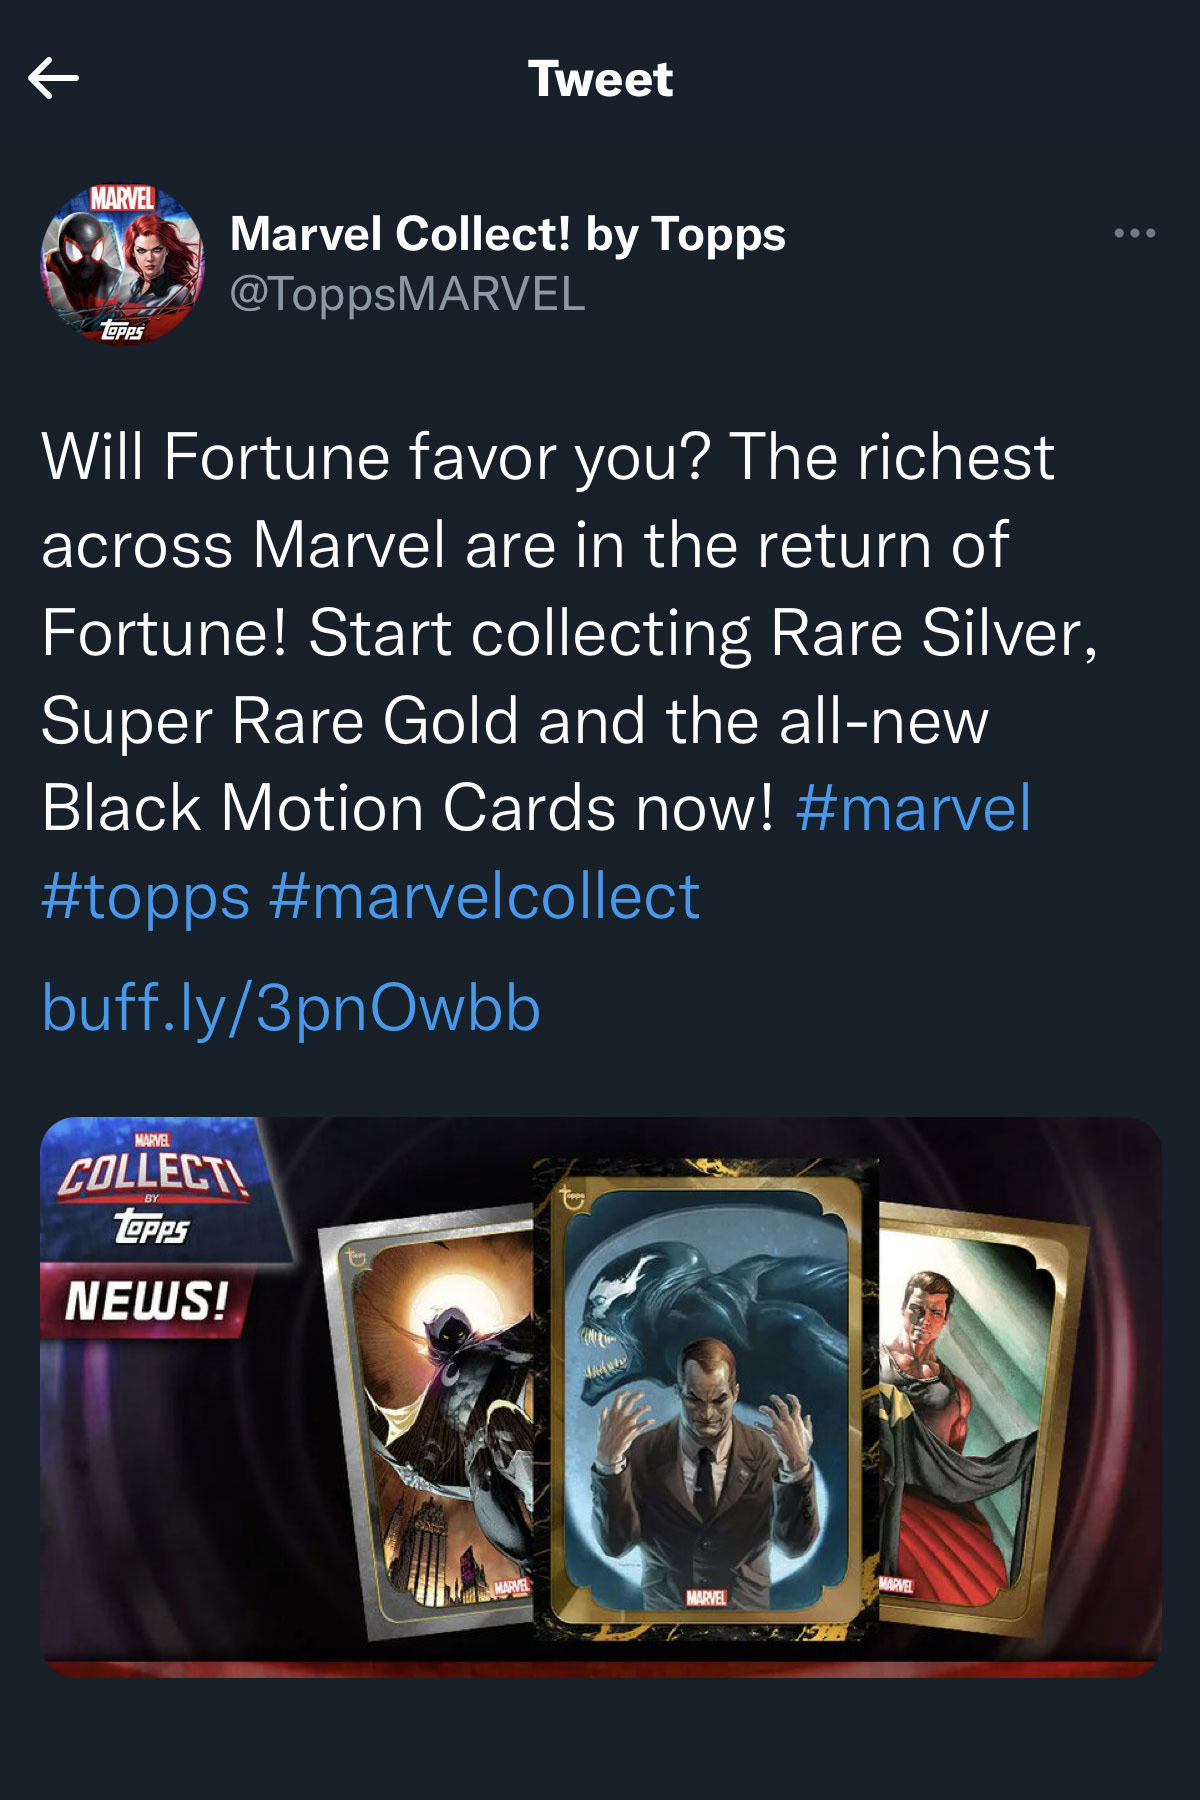1200x1800 pixels.
Task: Tap the Marvel Collect! by Topps name
Action: pos(507,234)
